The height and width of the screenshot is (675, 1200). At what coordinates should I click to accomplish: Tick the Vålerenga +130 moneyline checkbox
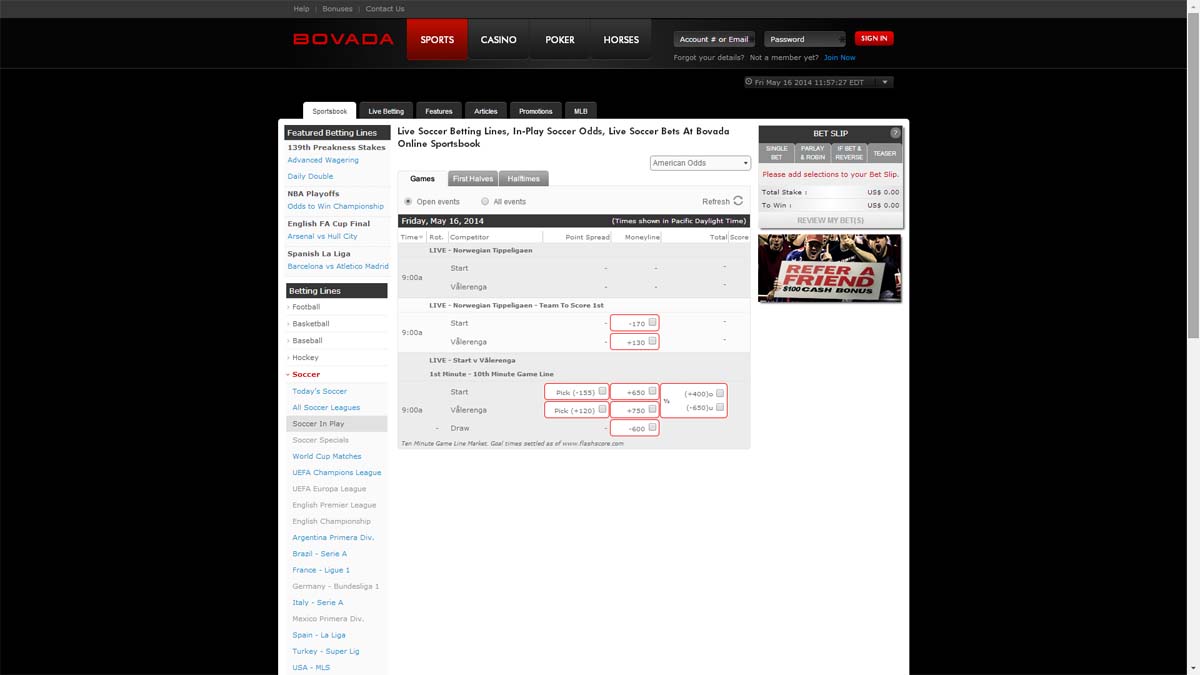(652, 341)
